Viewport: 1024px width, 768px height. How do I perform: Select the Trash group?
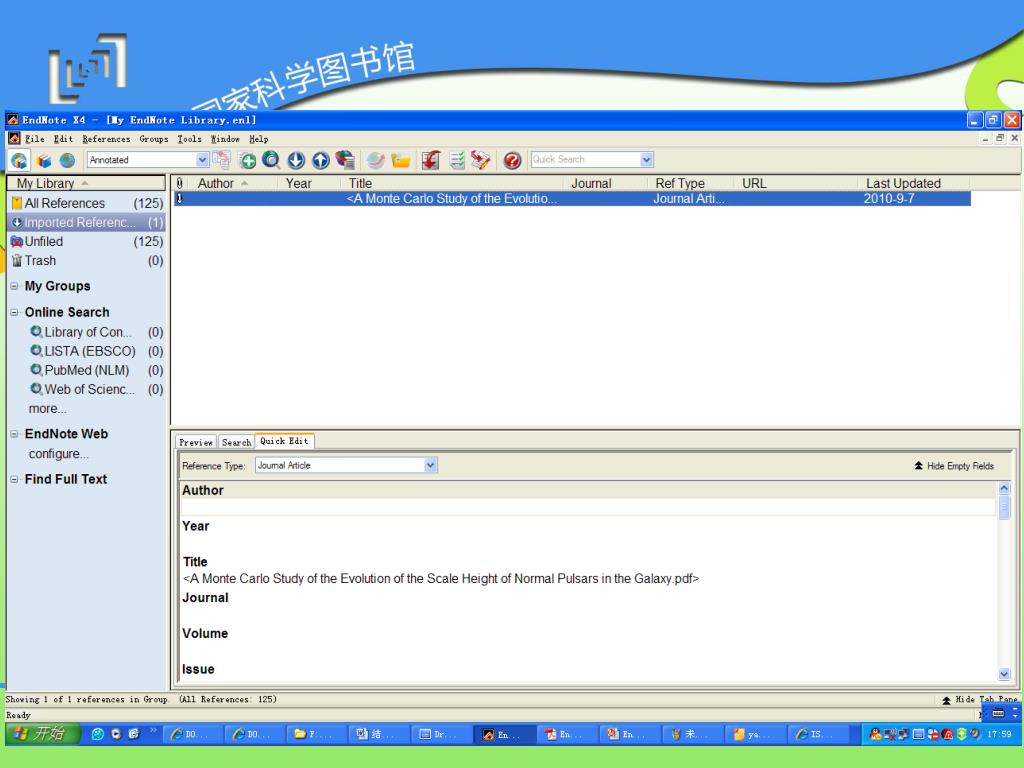86,261
